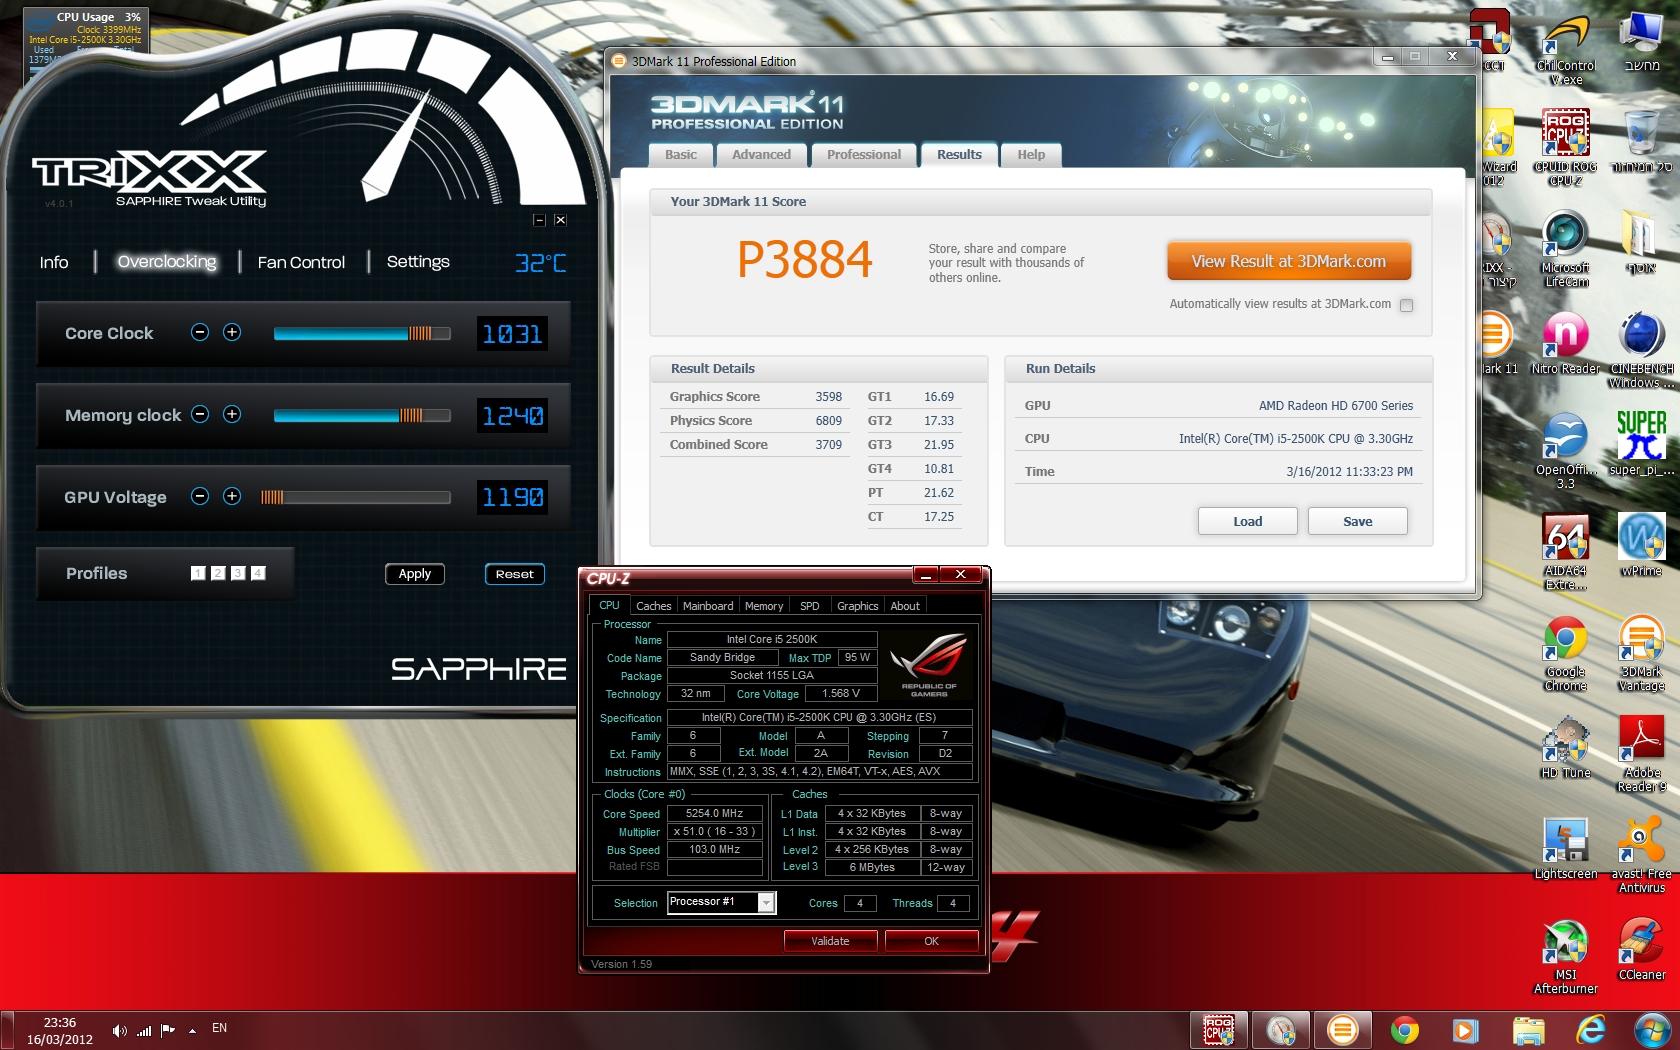The height and width of the screenshot is (1050, 1680).
Task: Click the volume icon in system tray
Action: coord(120,1030)
